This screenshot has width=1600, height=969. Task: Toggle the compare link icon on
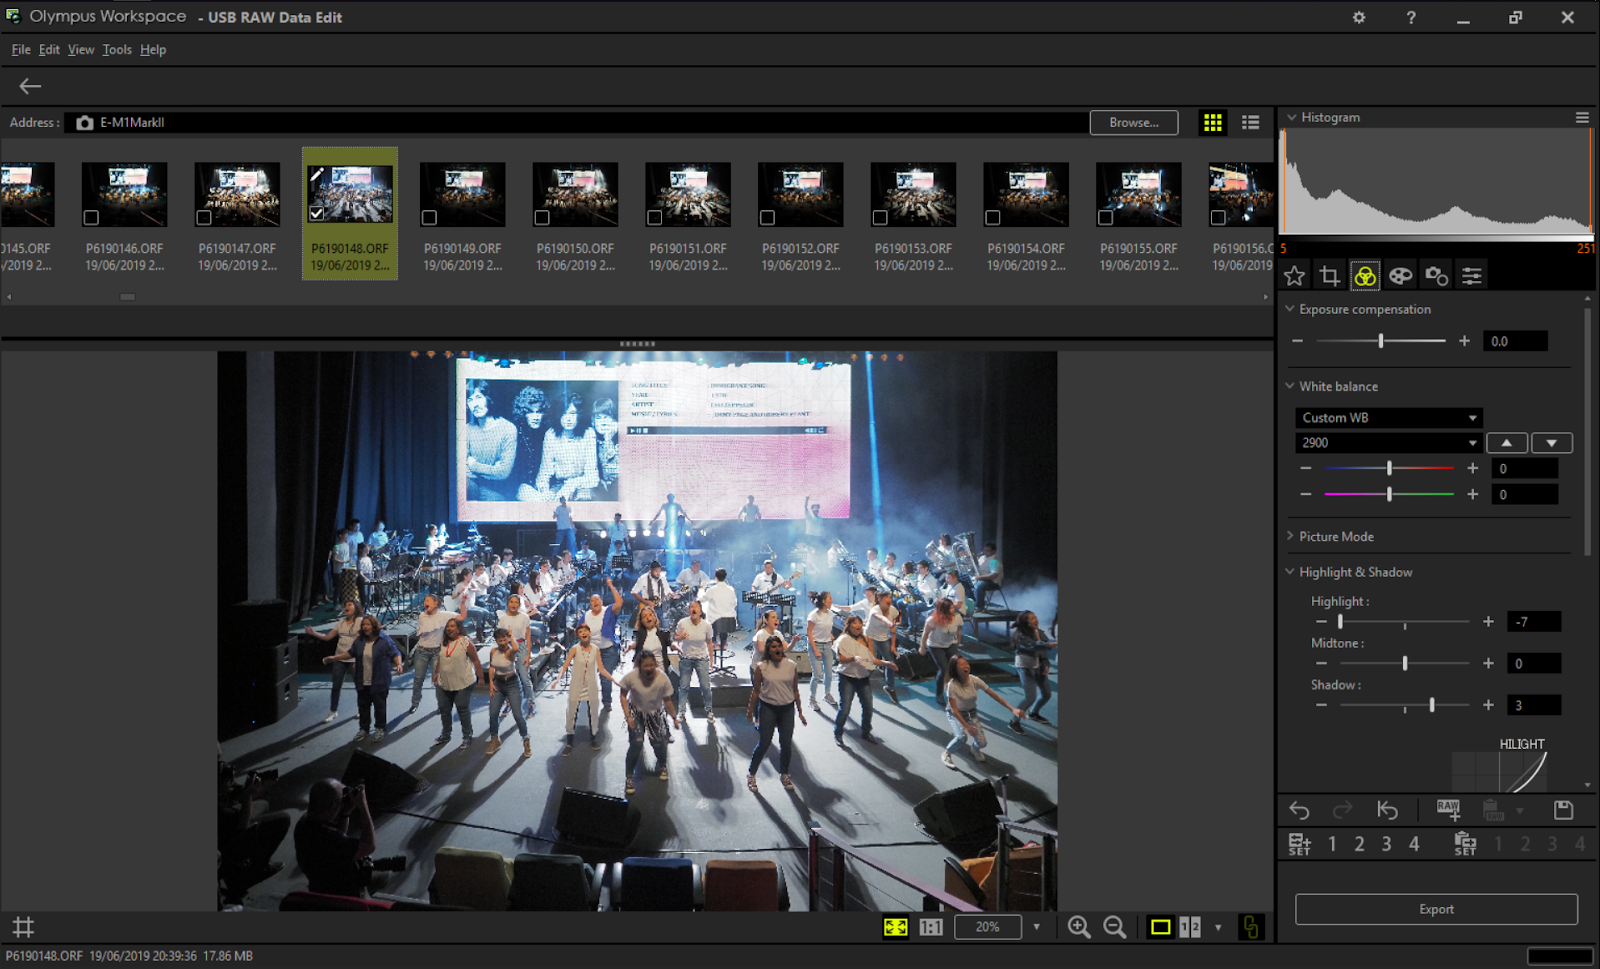pyautogui.click(x=1249, y=927)
